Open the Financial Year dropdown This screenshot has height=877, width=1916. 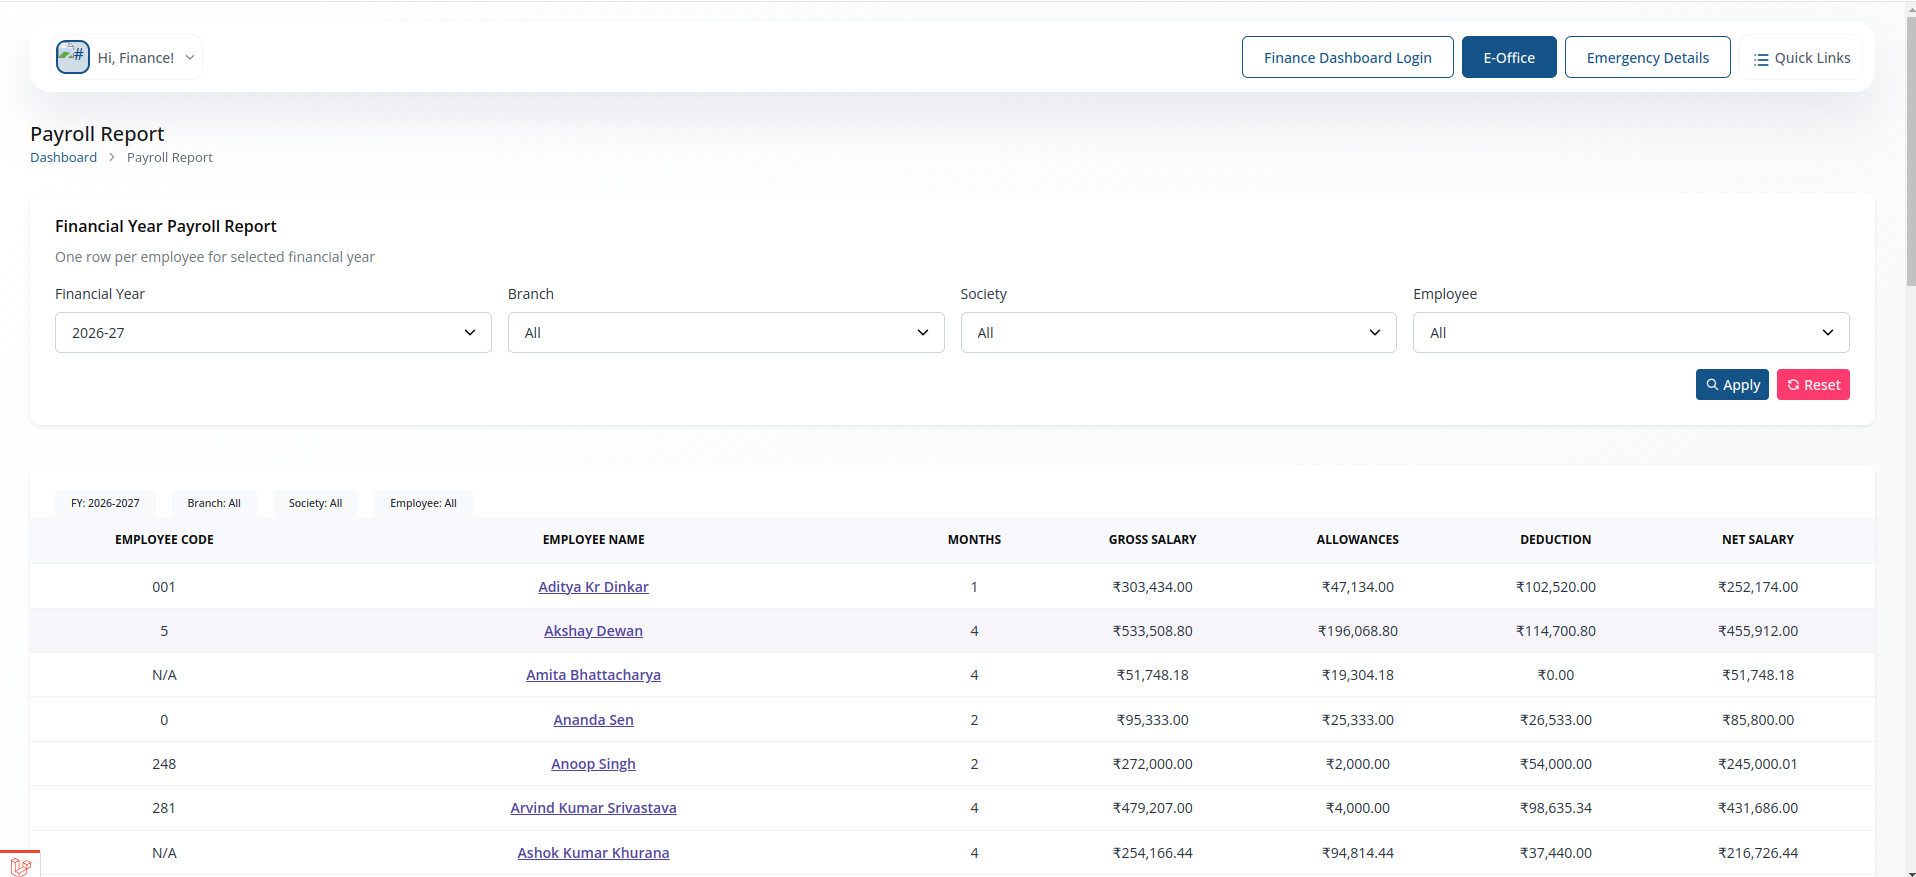pos(273,333)
